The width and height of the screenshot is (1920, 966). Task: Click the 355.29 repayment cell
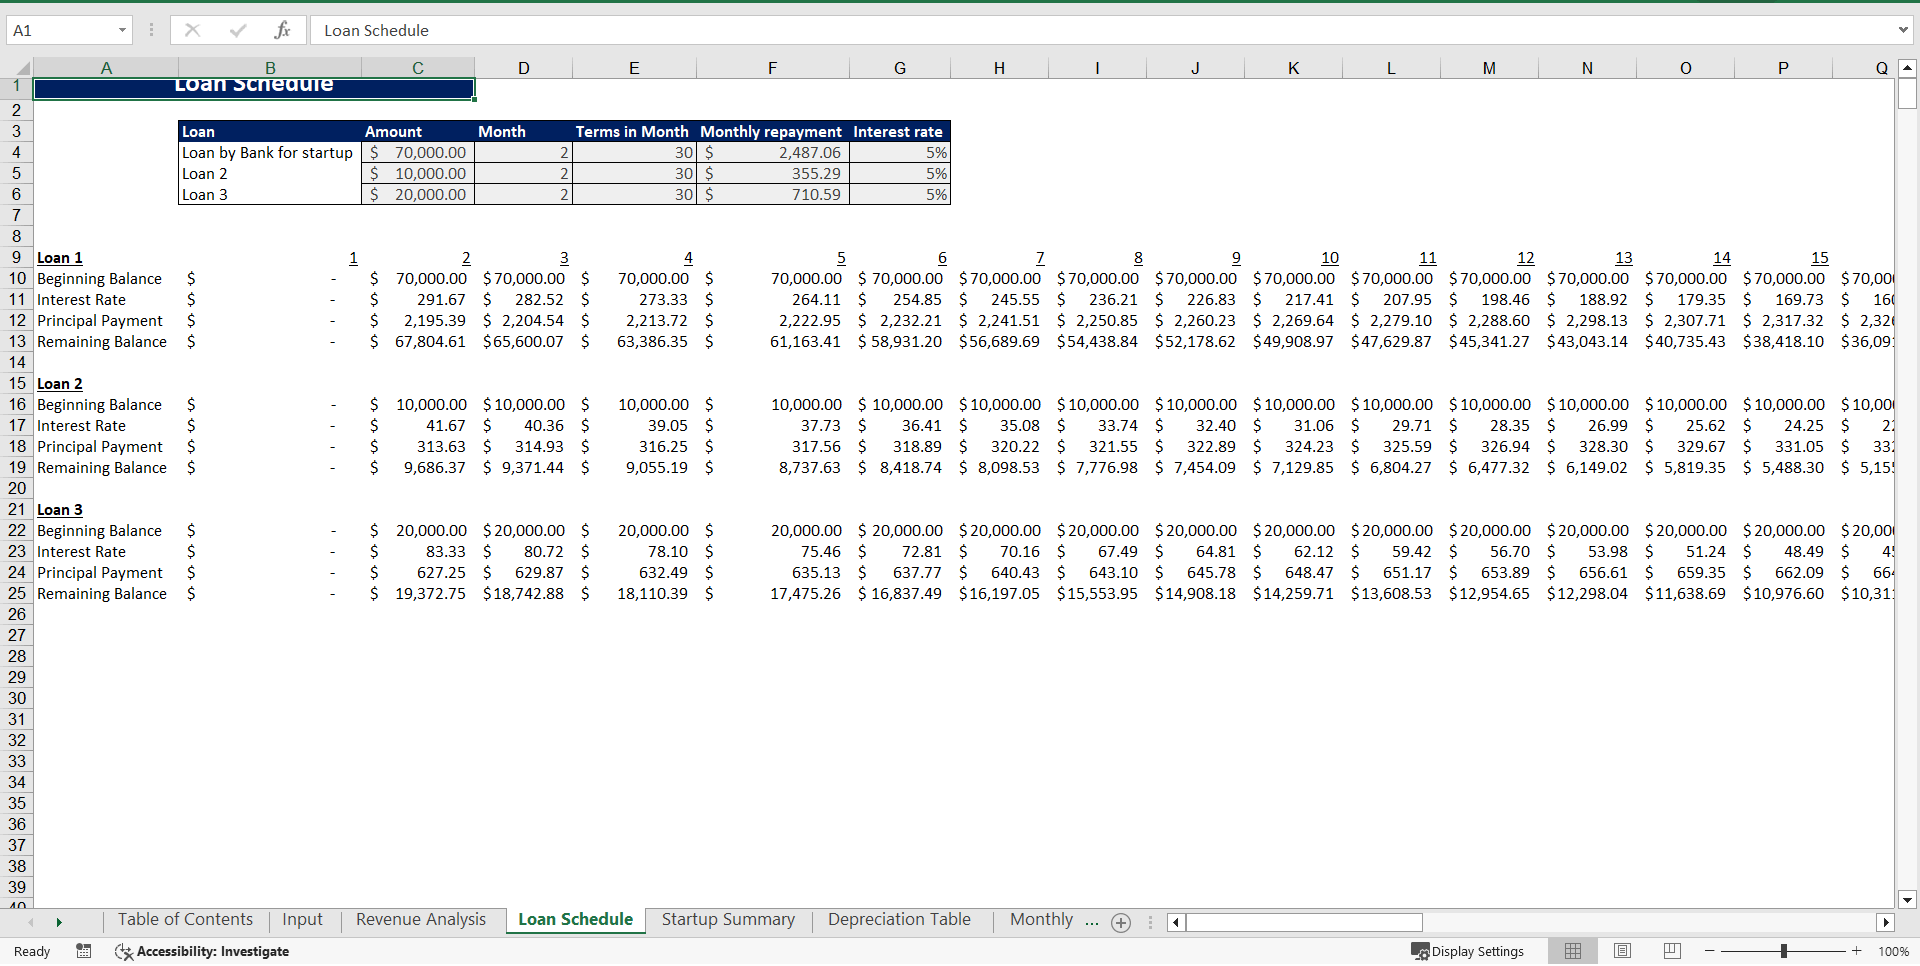click(772, 173)
